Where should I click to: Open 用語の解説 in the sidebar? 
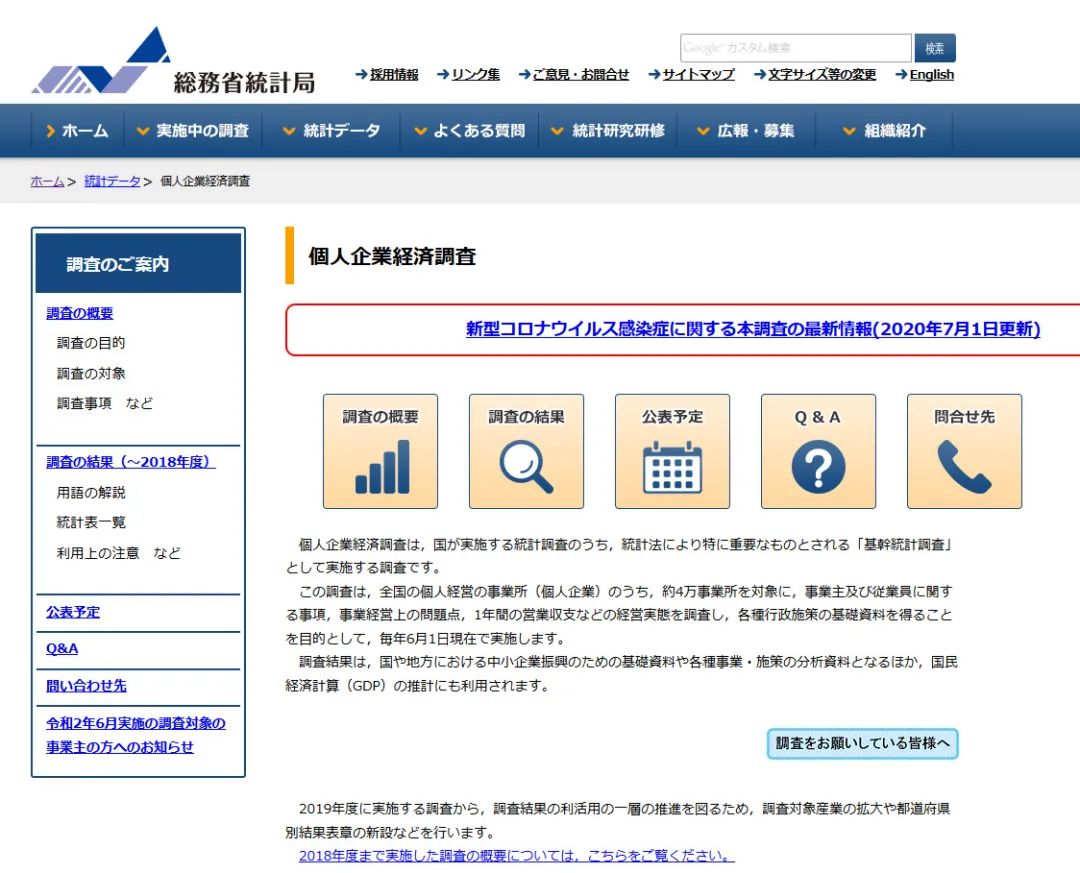click(x=90, y=492)
